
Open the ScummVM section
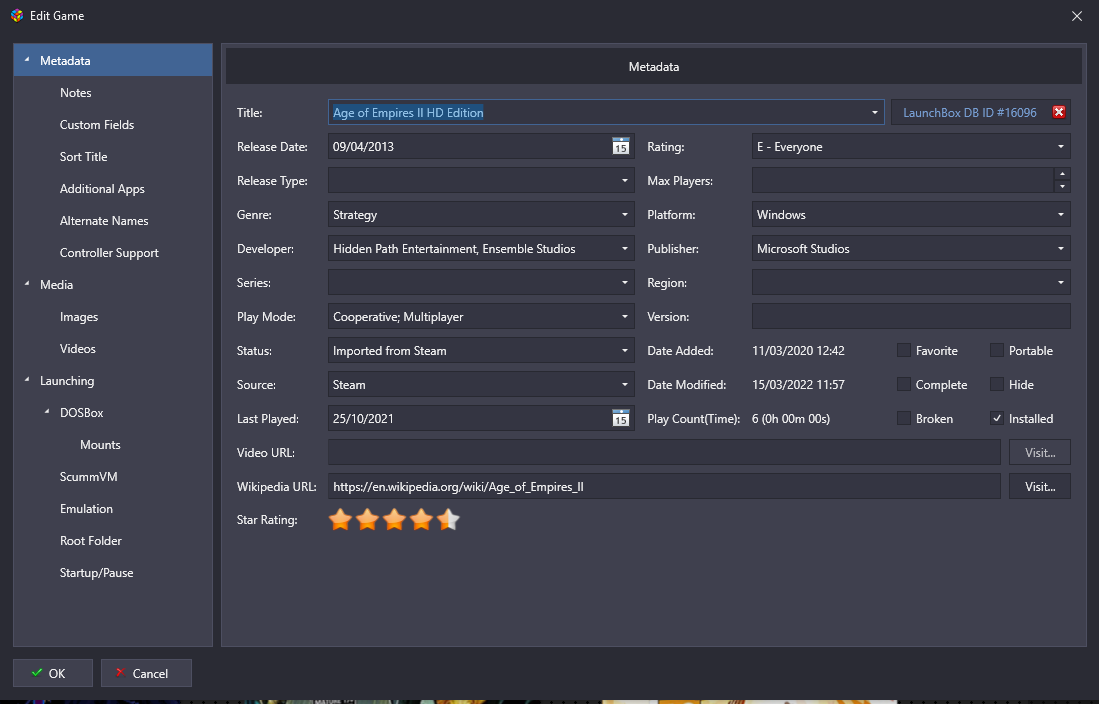coord(89,477)
